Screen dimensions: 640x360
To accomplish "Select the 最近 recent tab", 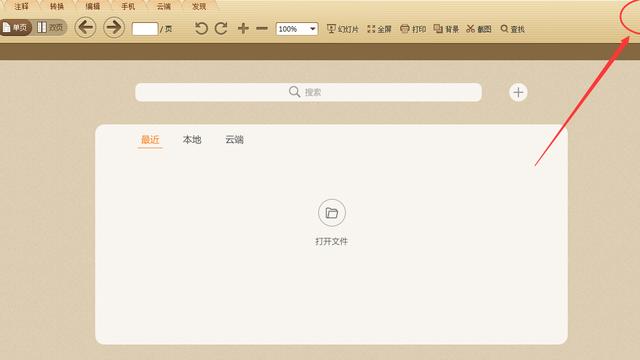I will coord(150,140).
